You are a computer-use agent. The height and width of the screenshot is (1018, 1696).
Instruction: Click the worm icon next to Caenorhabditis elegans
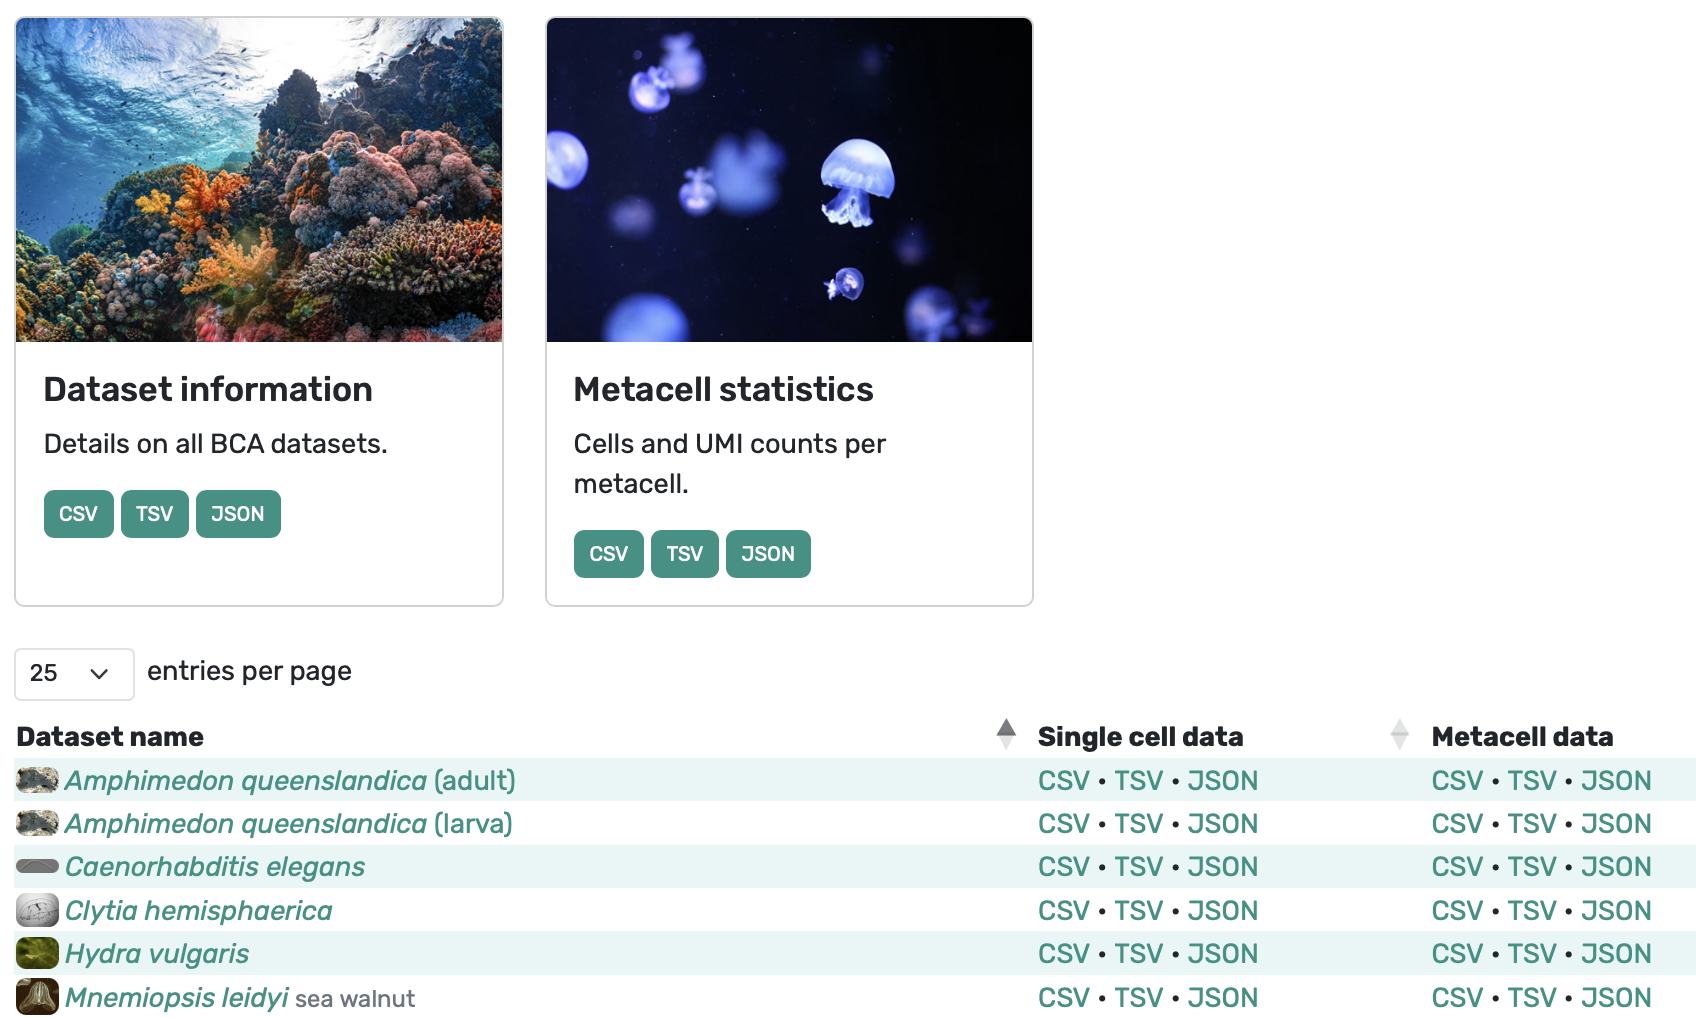pos(36,866)
